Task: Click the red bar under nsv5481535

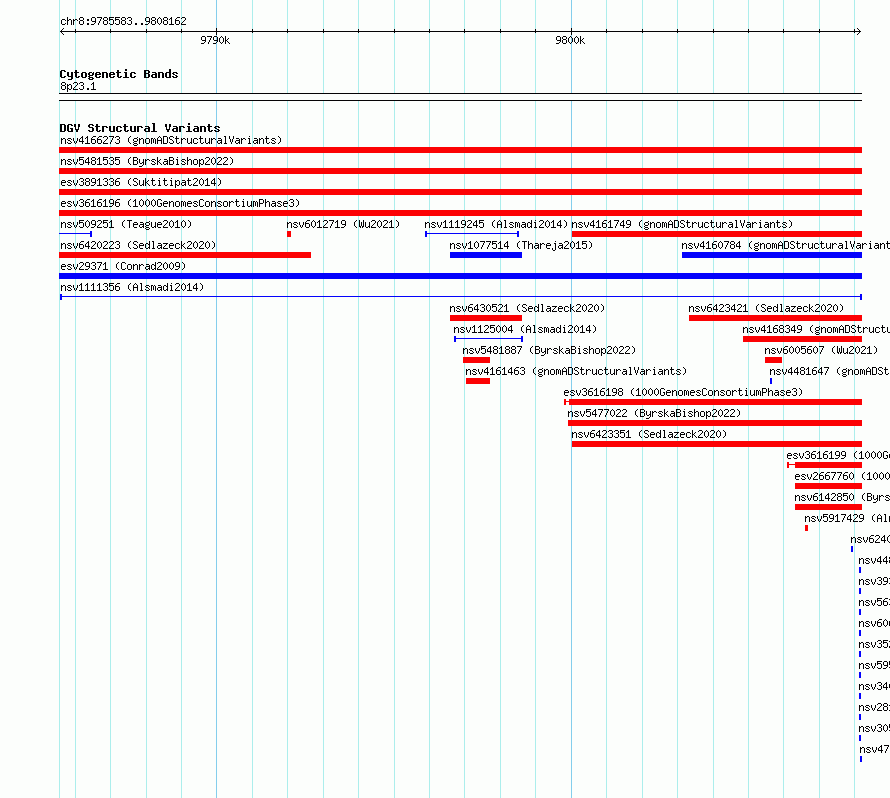Action: click(460, 171)
